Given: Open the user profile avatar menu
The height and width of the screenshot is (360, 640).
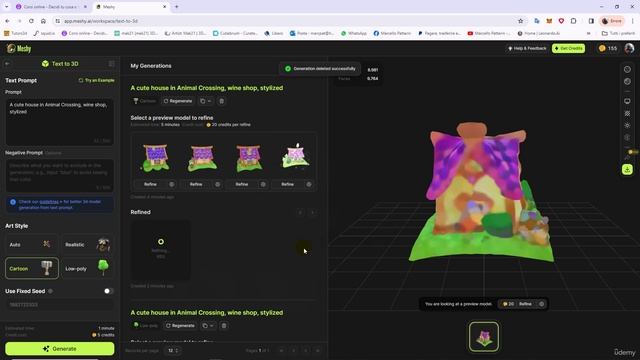Looking at the screenshot, I should click(629, 49).
